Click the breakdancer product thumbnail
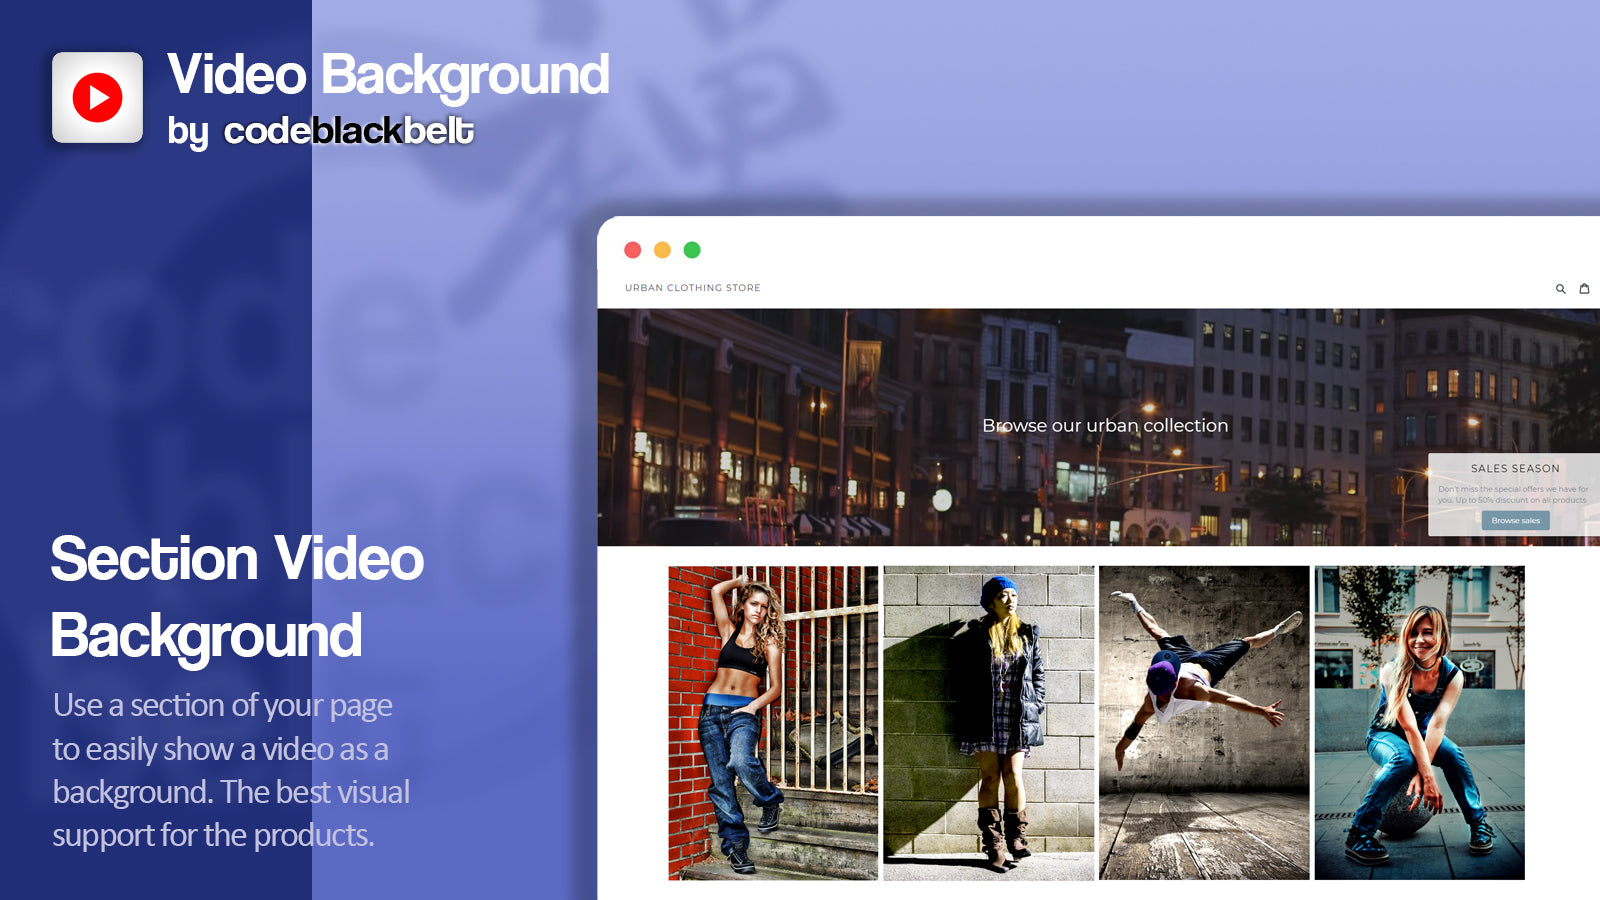The height and width of the screenshot is (900, 1600). pyautogui.click(x=1205, y=723)
